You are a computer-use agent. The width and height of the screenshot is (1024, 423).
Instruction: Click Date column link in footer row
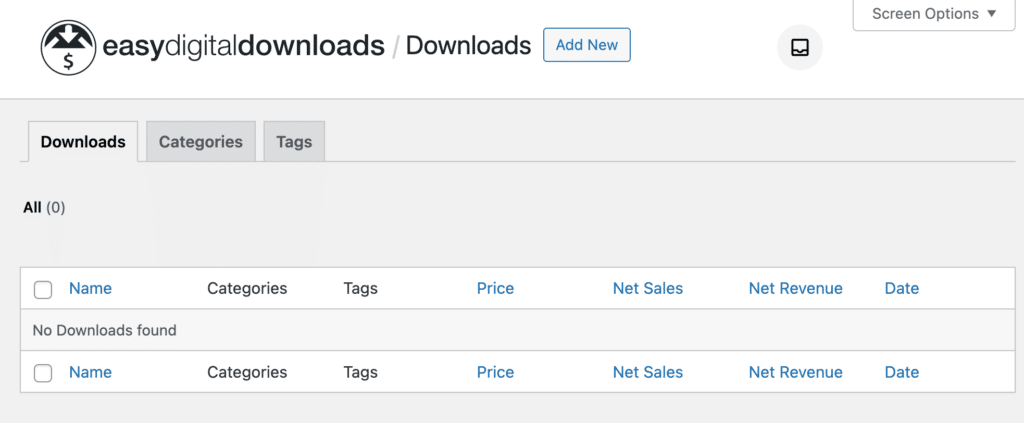coord(901,372)
